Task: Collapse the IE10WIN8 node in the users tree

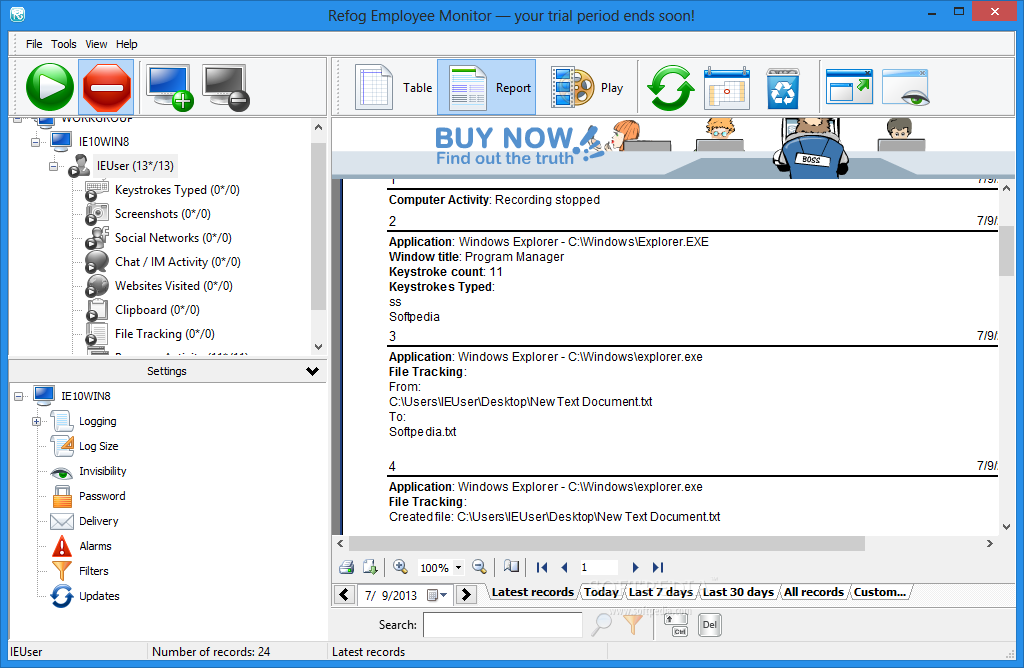Action: (35, 141)
